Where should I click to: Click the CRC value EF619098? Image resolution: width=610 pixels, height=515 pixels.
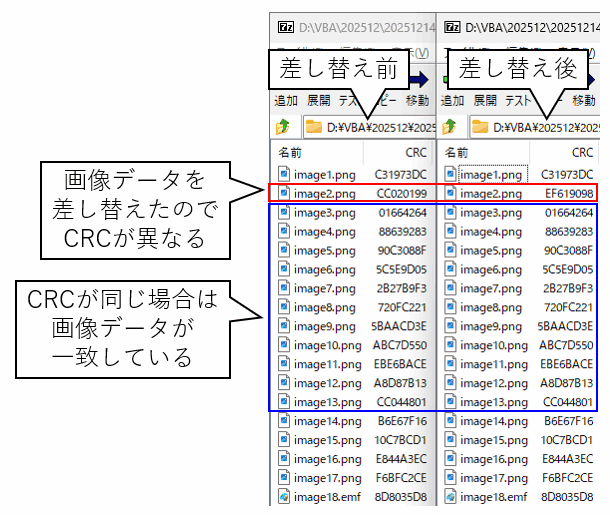click(569, 193)
